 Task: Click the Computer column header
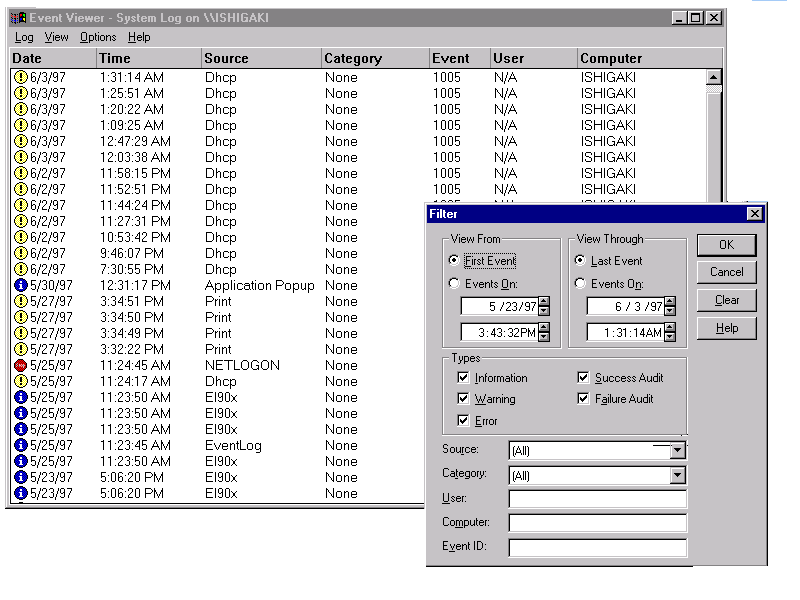650,58
